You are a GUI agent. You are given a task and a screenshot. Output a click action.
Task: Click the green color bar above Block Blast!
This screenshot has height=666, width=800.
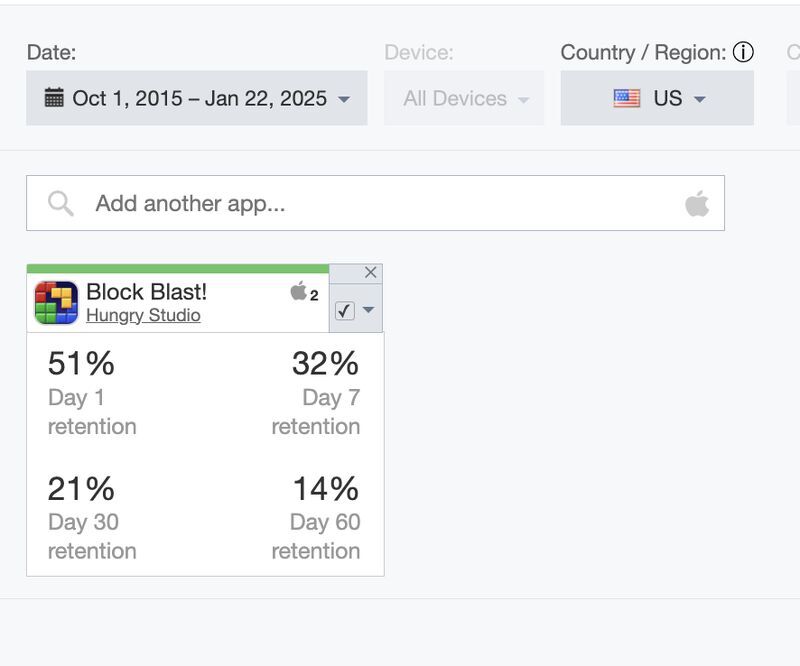(177, 268)
